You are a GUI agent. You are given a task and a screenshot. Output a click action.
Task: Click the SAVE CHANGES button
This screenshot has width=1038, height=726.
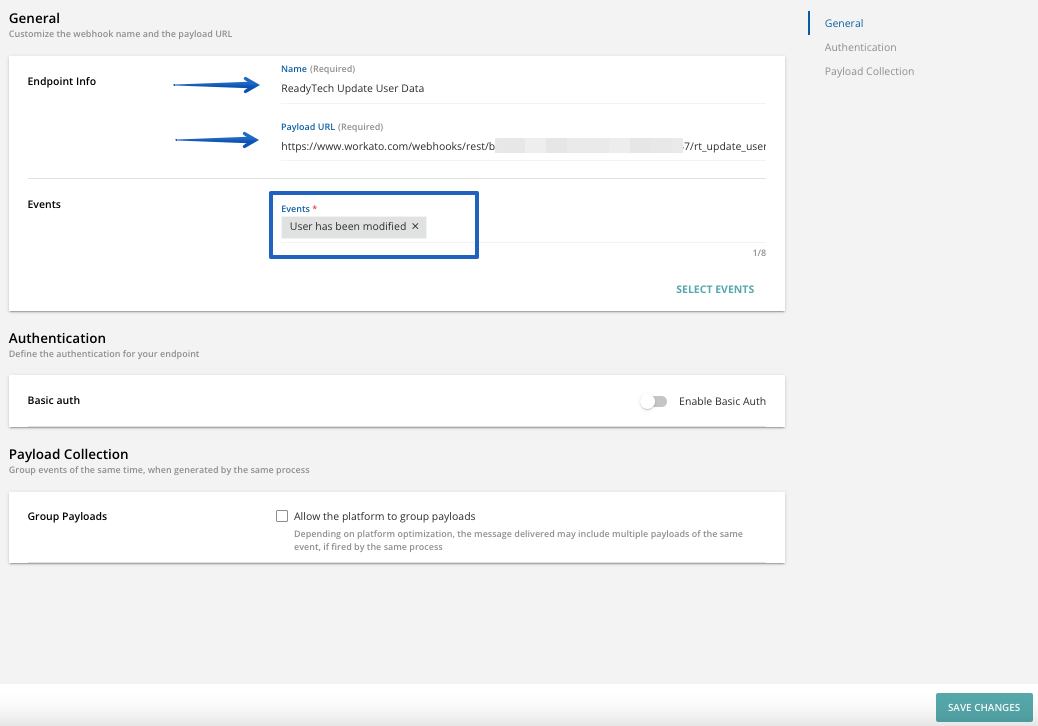pos(984,707)
